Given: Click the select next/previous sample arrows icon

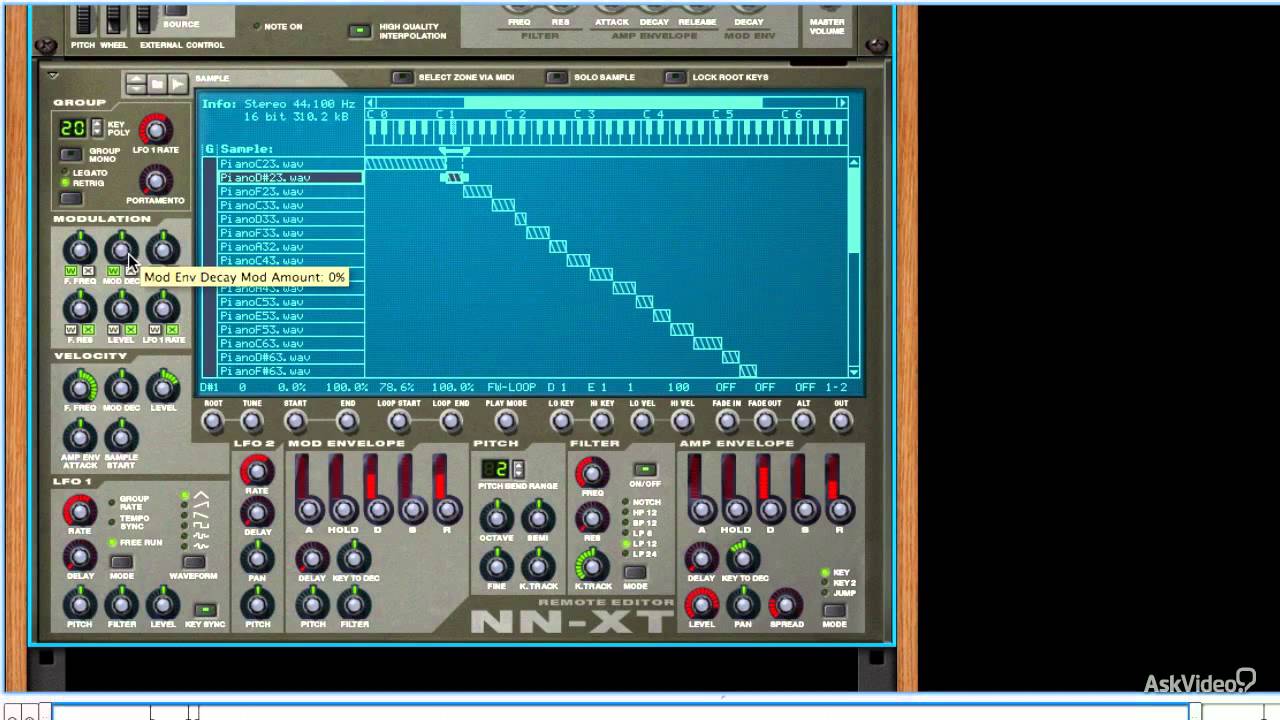Looking at the screenshot, I should (x=135, y=85).
